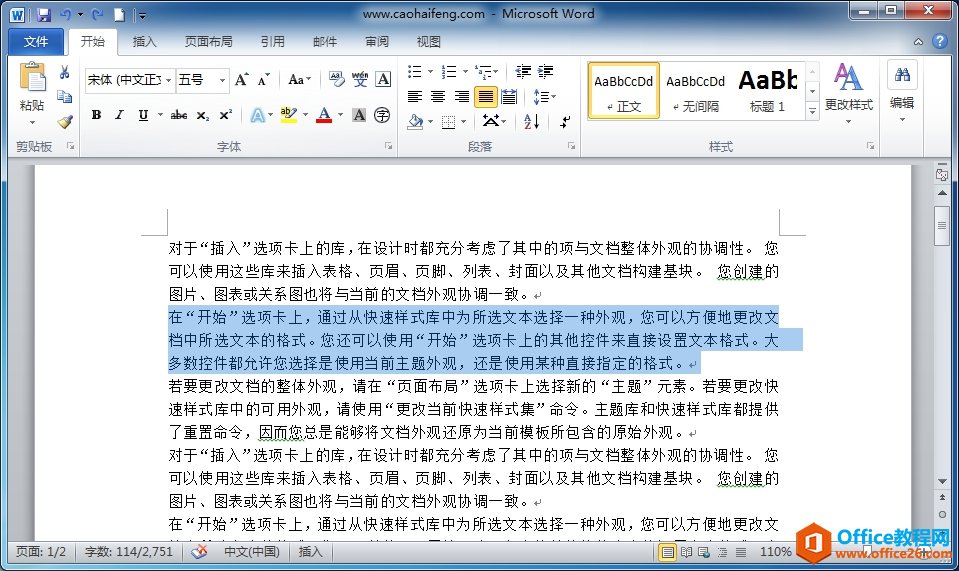Apply subscript formatting
The height and width of the screenshot is (571, 959).
[x=203, y=115]
